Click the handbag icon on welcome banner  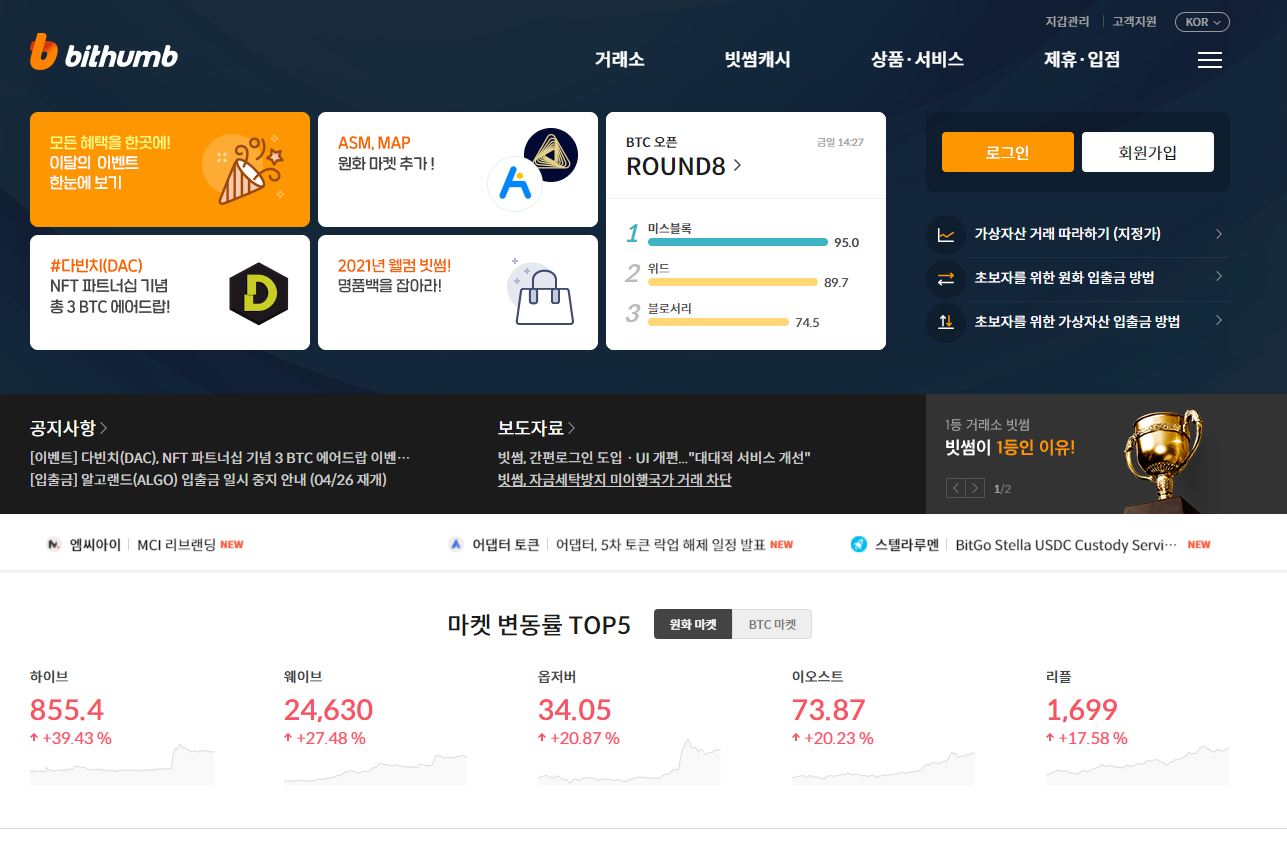point(543,293)
